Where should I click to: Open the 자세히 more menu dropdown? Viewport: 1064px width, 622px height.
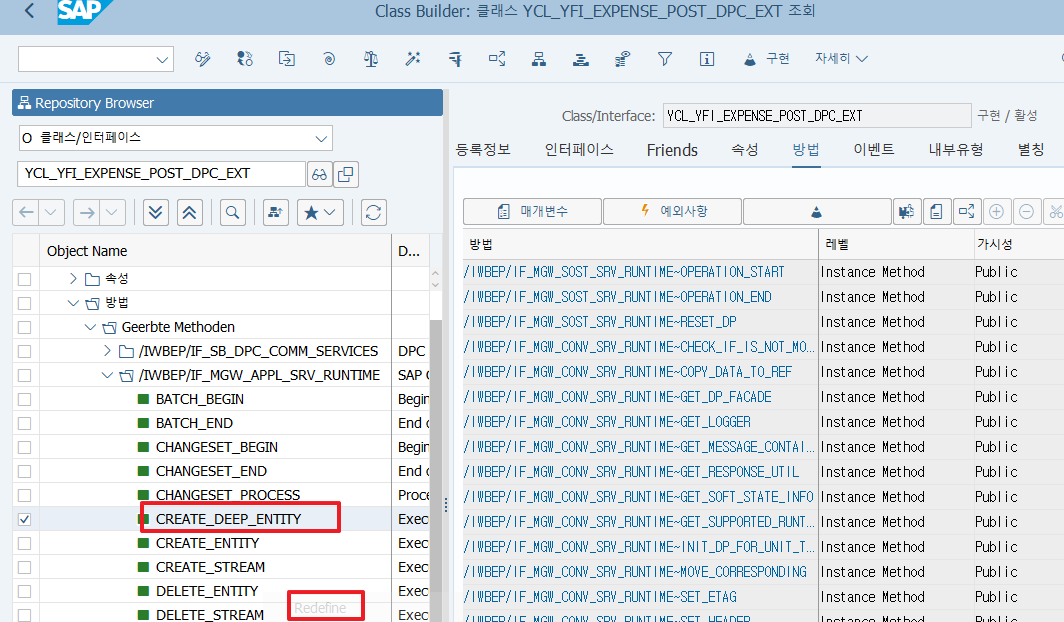point(841,59)
